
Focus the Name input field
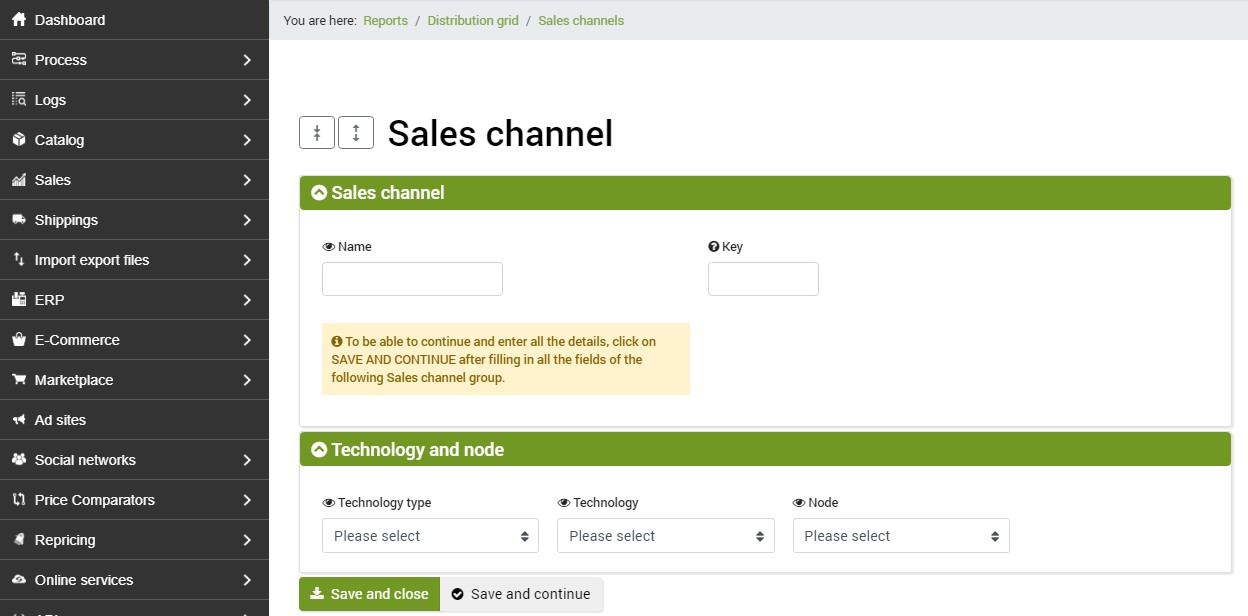412,279
